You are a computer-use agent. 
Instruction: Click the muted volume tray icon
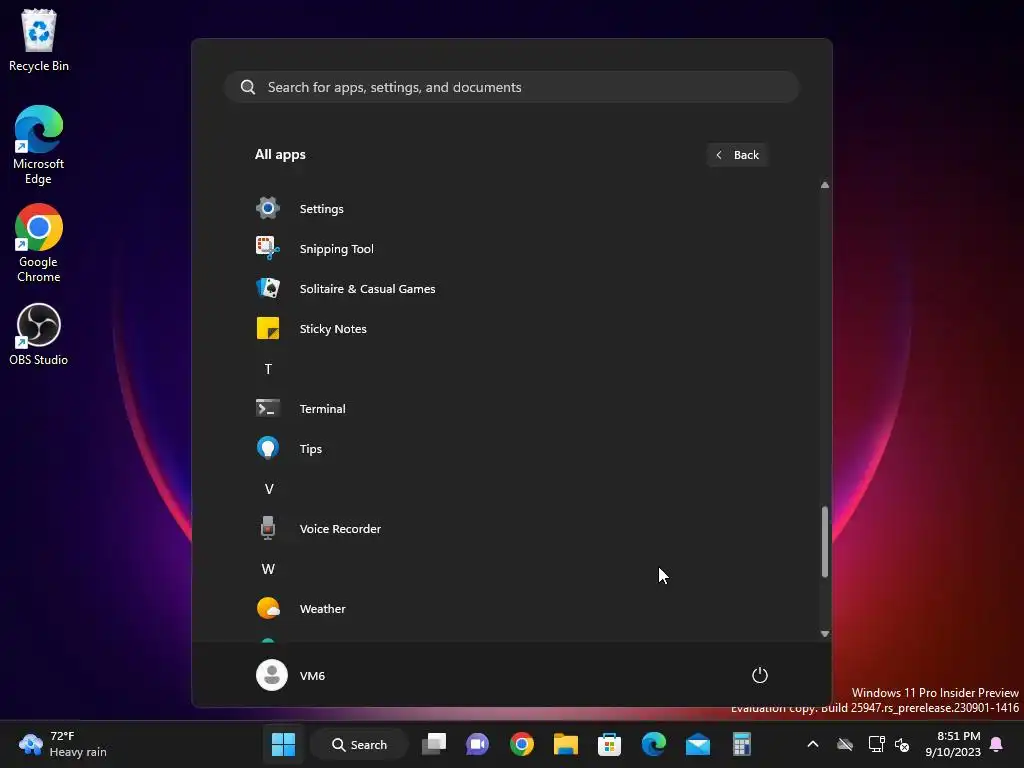[x=902, y=744]
